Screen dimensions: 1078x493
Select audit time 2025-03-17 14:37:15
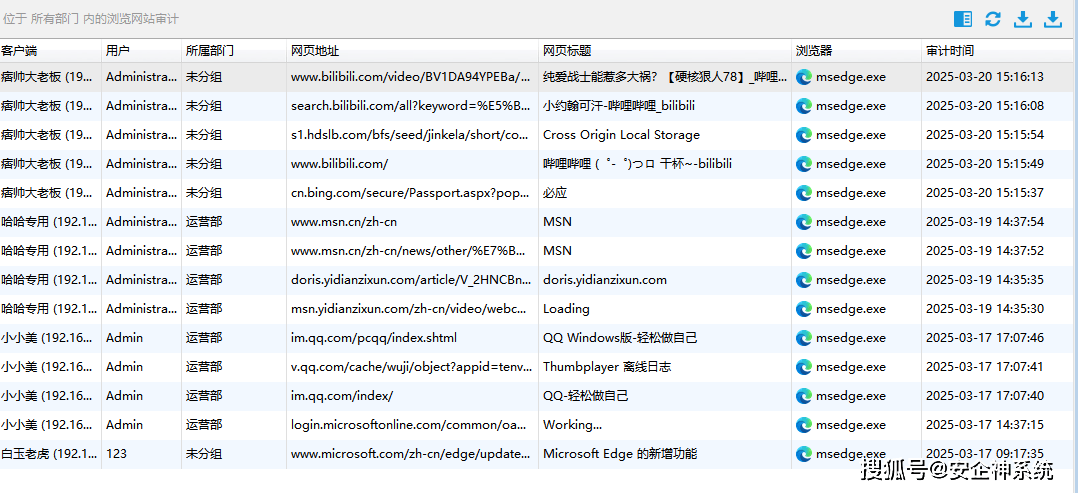click(984, 425)
